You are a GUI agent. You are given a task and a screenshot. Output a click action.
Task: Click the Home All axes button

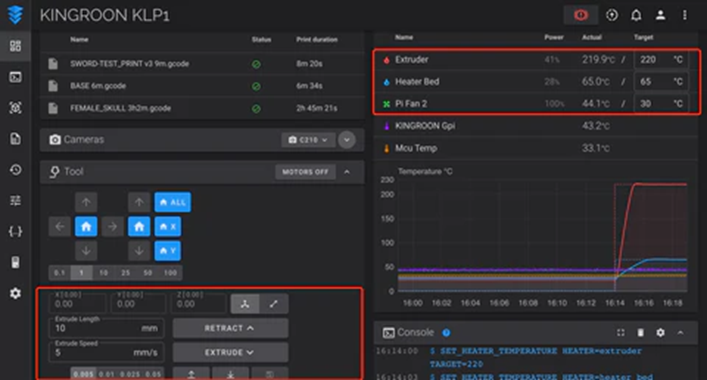click(x=172, y=202)
